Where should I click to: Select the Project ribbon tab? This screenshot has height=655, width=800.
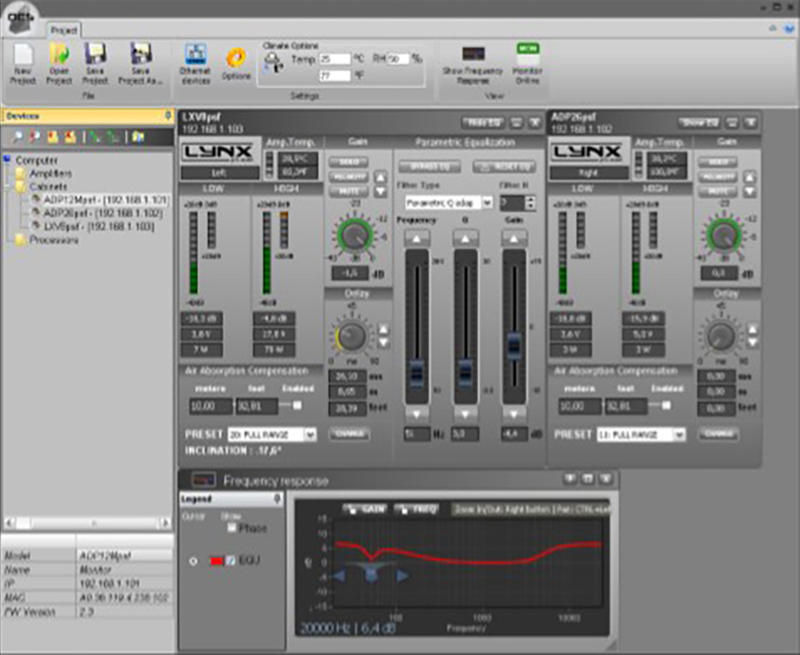click(64, 31)
